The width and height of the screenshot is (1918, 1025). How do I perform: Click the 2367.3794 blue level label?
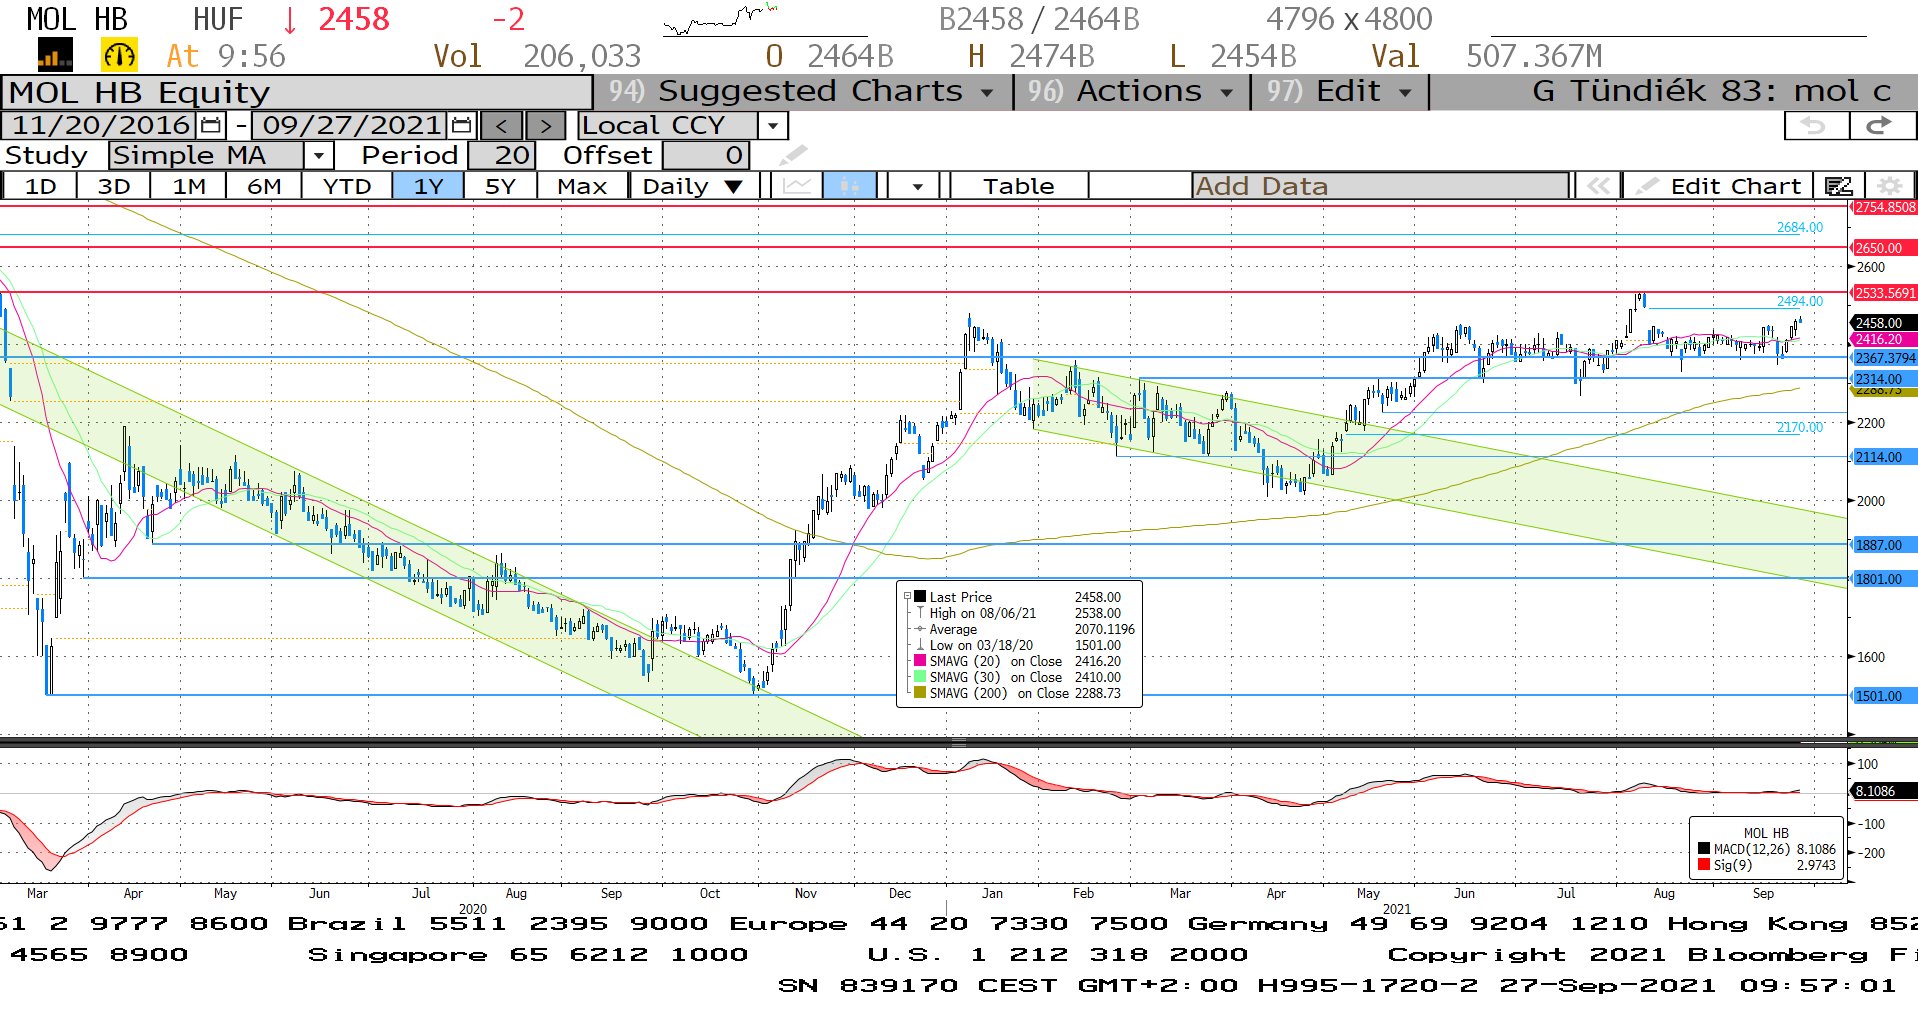coord(1885,358)
